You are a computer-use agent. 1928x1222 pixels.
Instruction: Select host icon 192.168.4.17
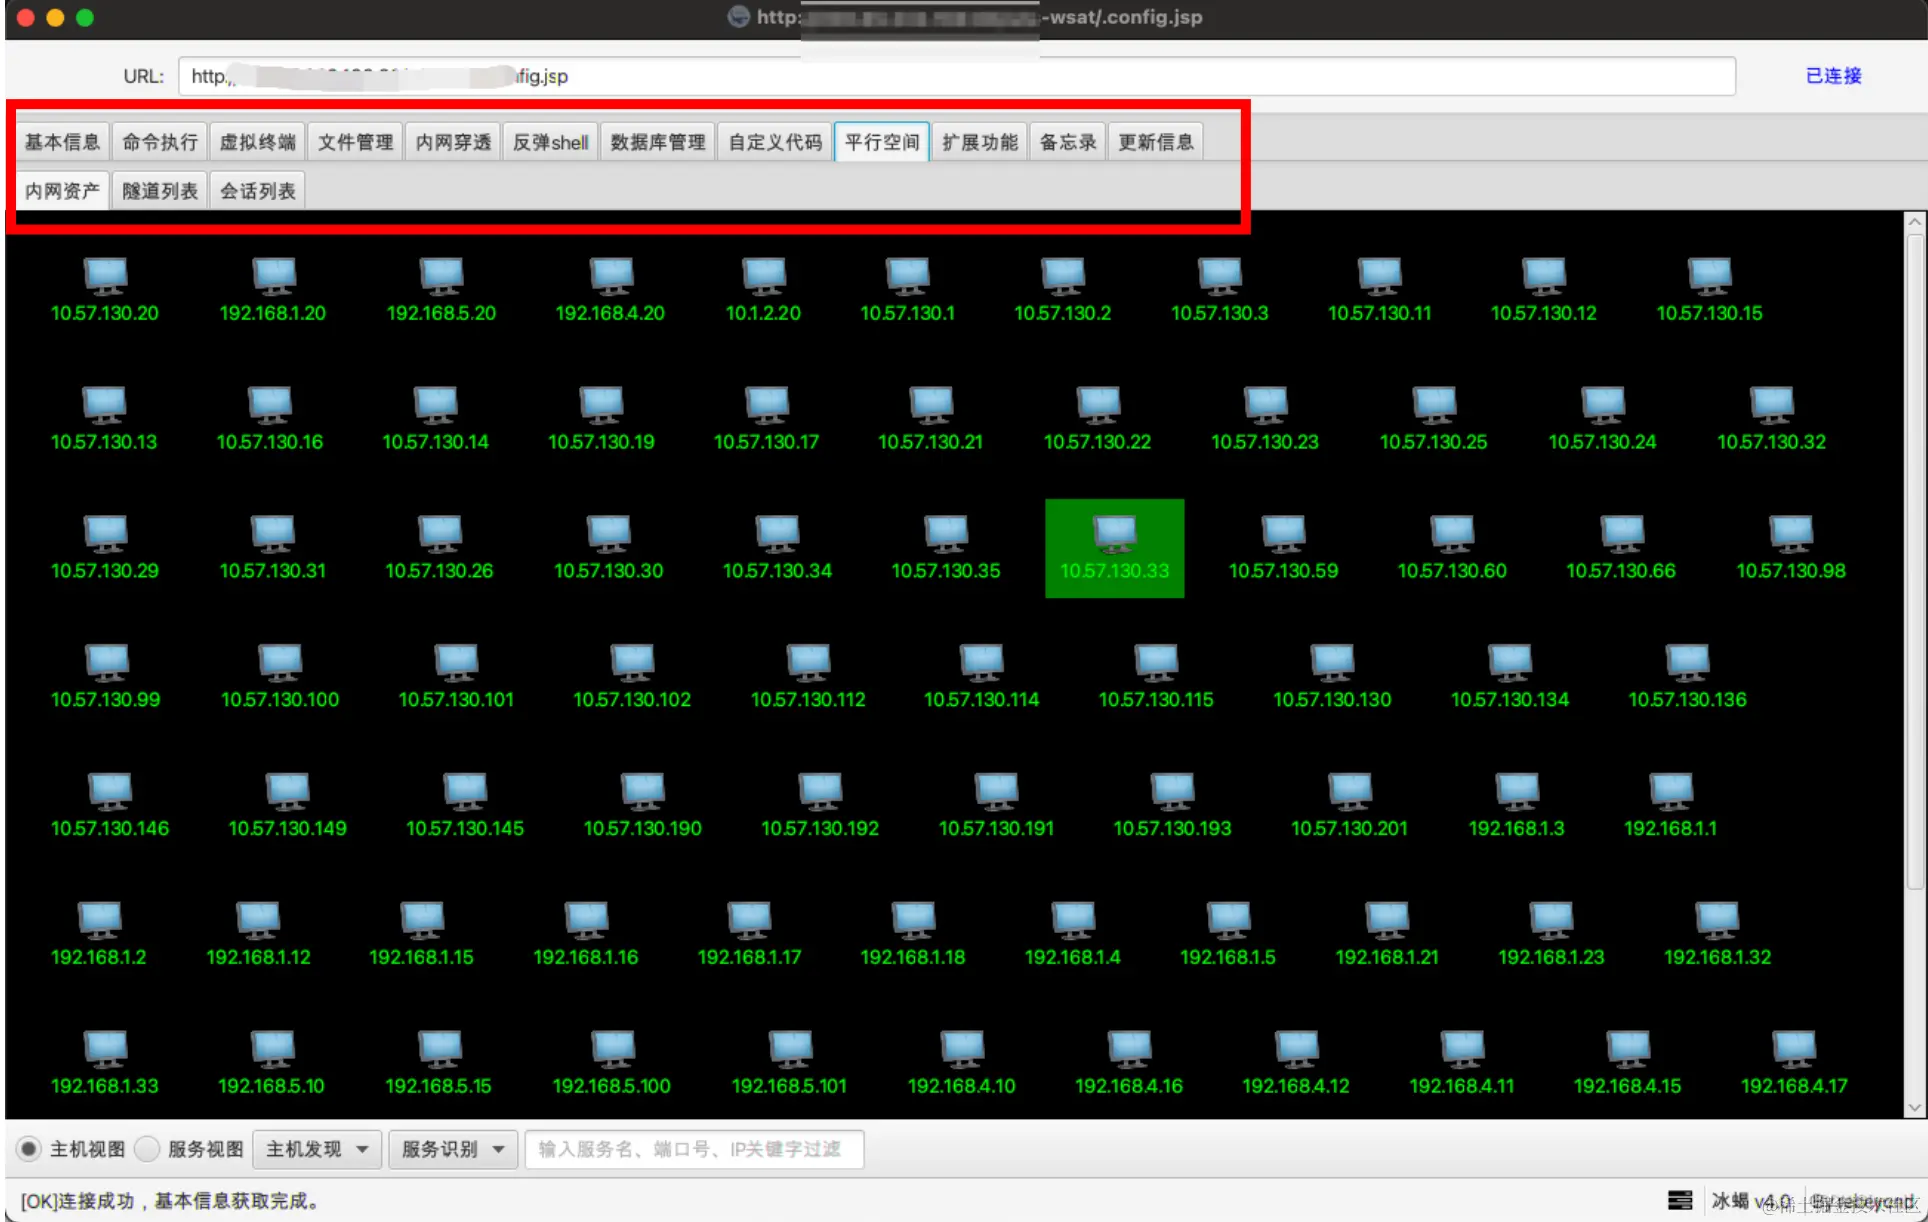(x=1794, y=1050)
